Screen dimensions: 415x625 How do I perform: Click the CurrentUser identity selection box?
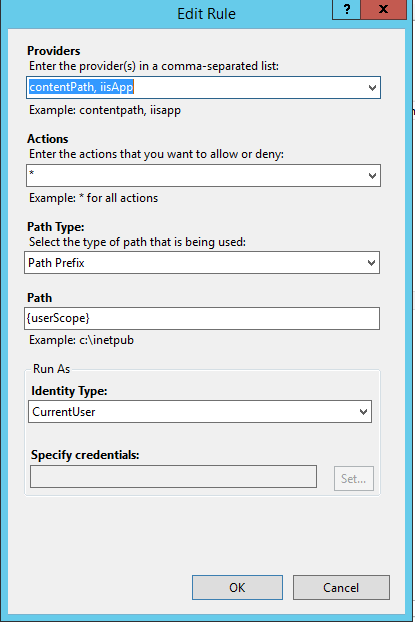[200, 412]
